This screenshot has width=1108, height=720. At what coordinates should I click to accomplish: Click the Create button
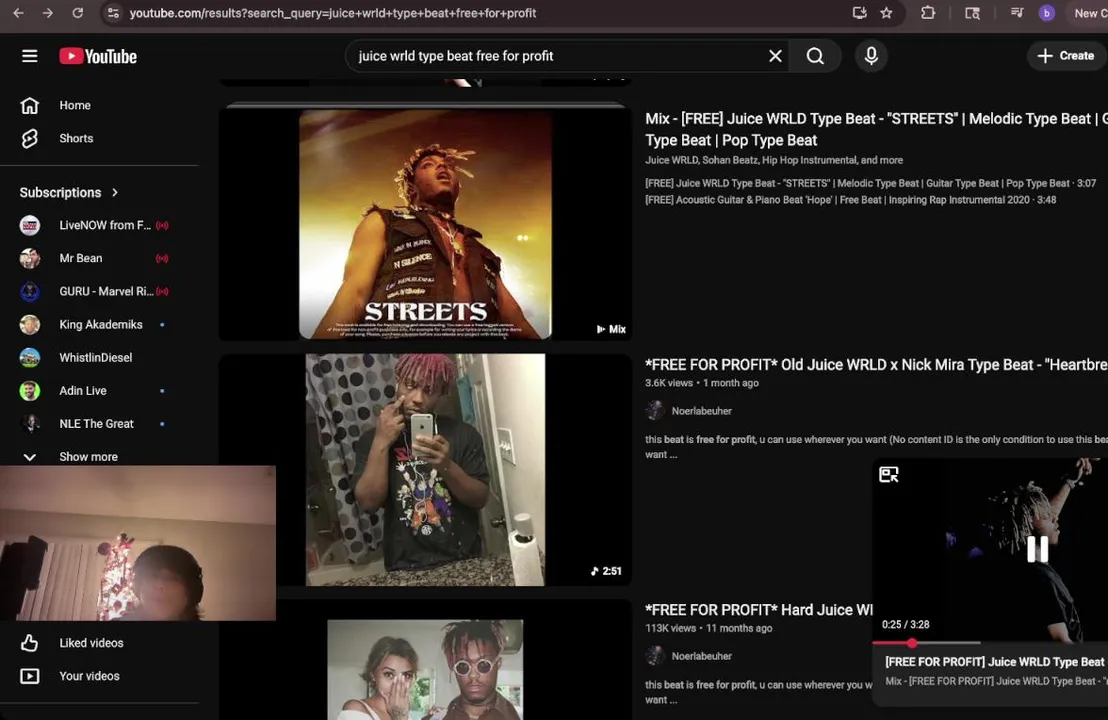tap(1066, 56)
